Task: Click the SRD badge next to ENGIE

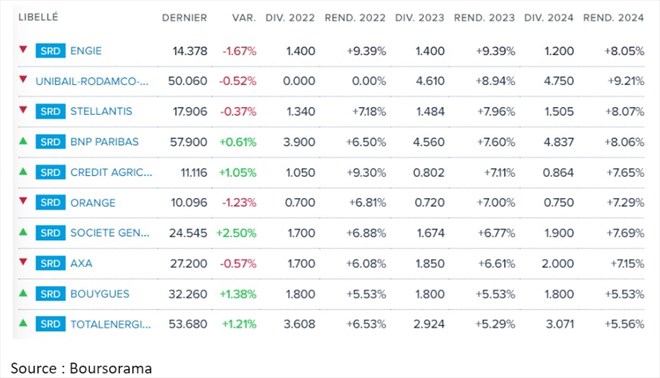Action: click(x=51, y=51)
